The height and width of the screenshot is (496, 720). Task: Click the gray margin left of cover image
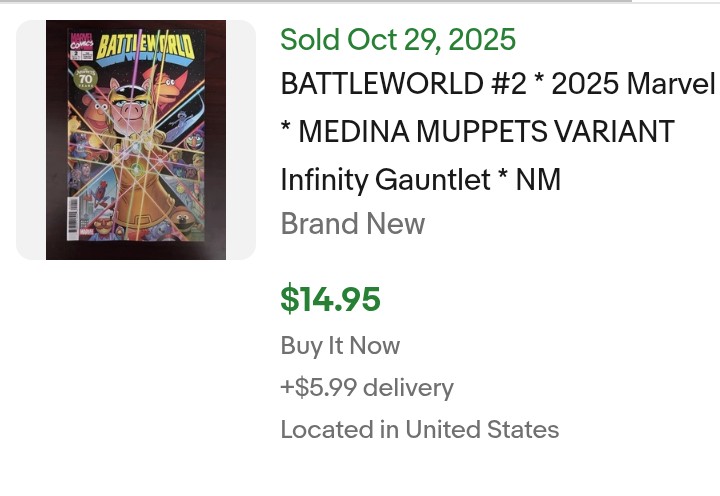pos(31,140)
